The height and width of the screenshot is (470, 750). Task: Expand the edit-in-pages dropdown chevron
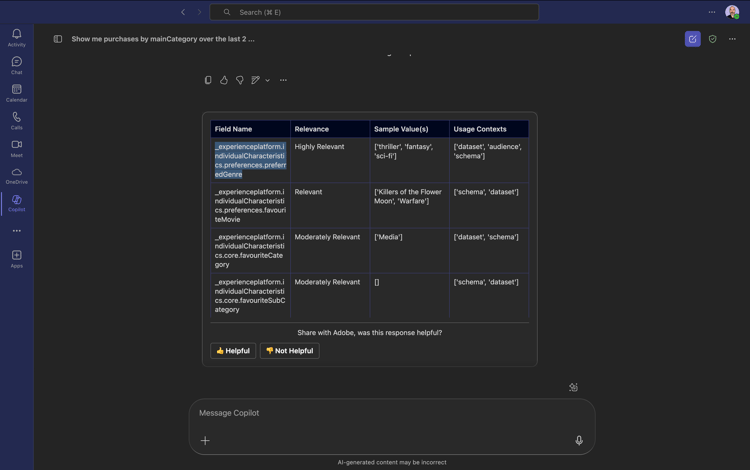coord(268,80)
